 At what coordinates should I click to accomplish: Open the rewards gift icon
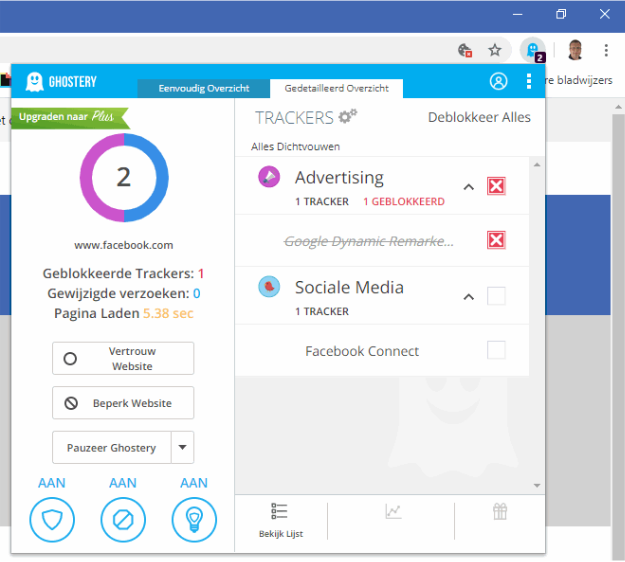tap(500, 511)
